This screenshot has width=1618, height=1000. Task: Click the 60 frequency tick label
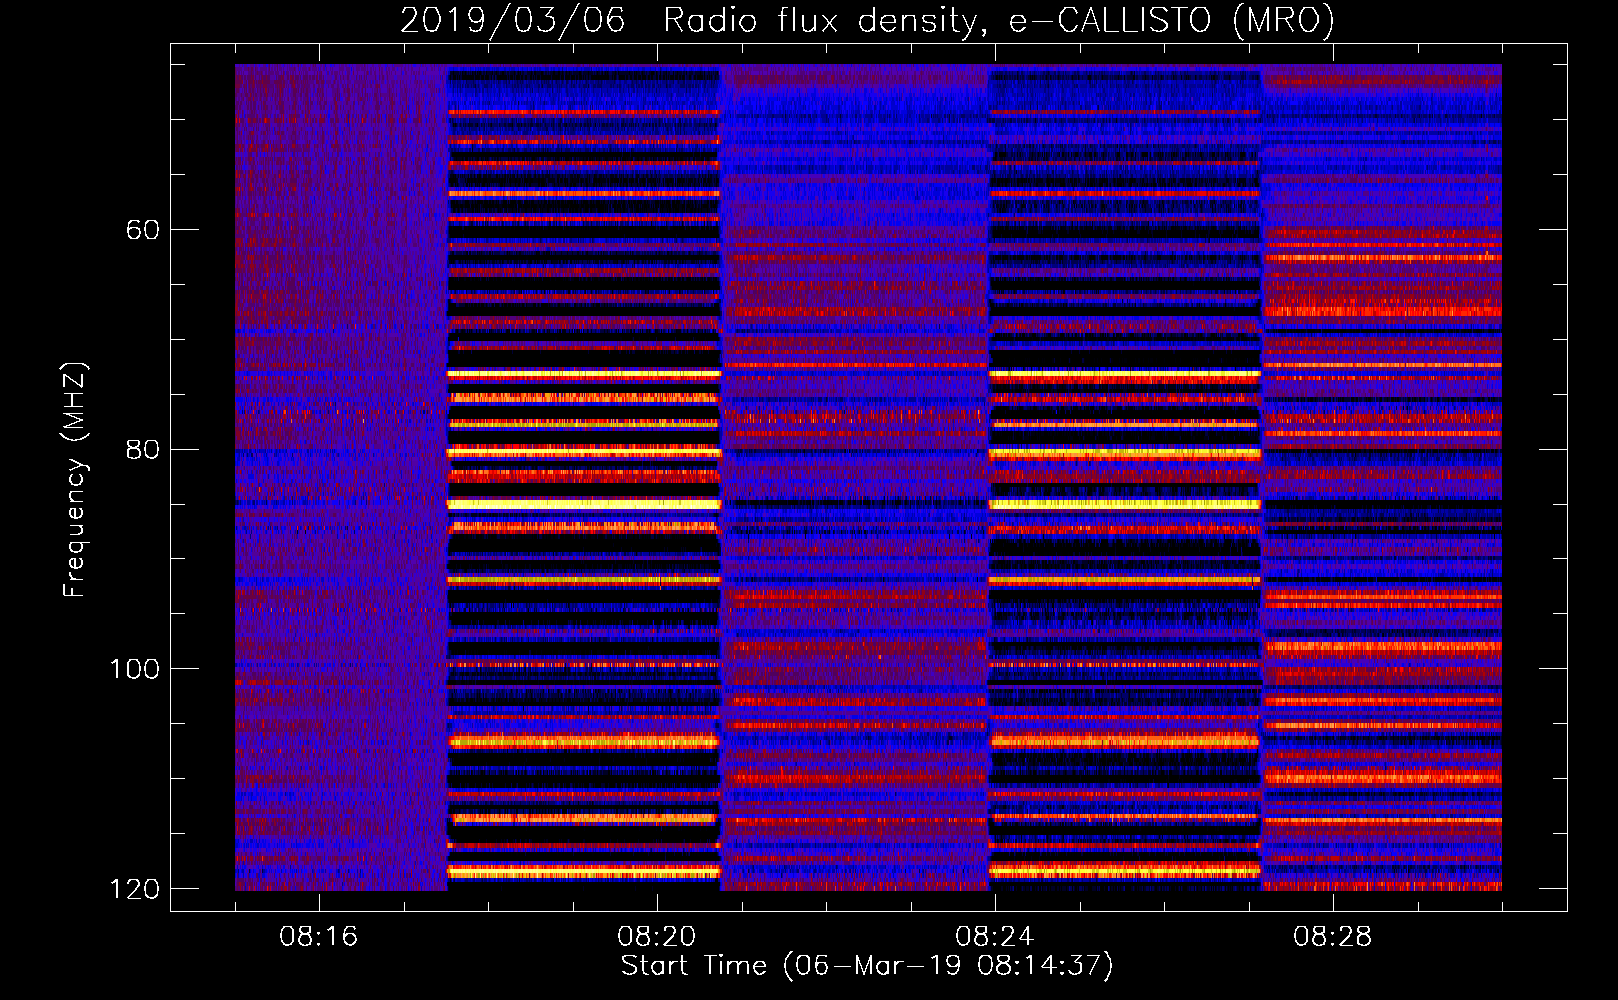pos(143,230)
